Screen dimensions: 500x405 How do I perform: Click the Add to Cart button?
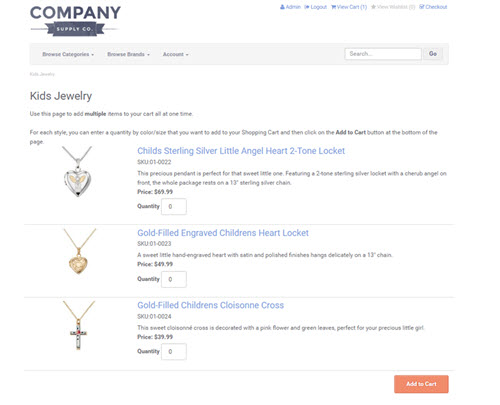(421, 384)
